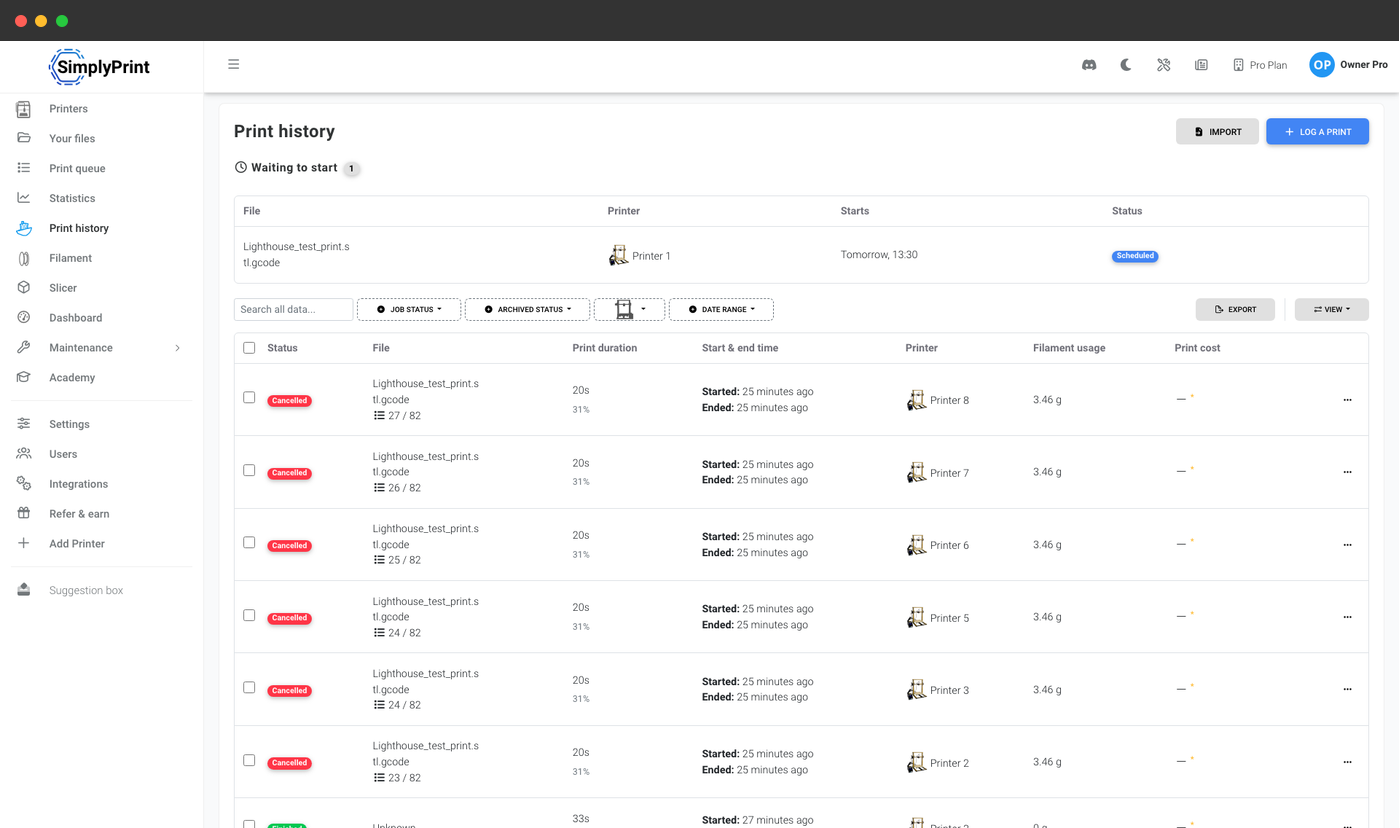Click the Cancelled badge on the Printer 8 row
Screen dimensions: 1400x828
coord(289,401)
